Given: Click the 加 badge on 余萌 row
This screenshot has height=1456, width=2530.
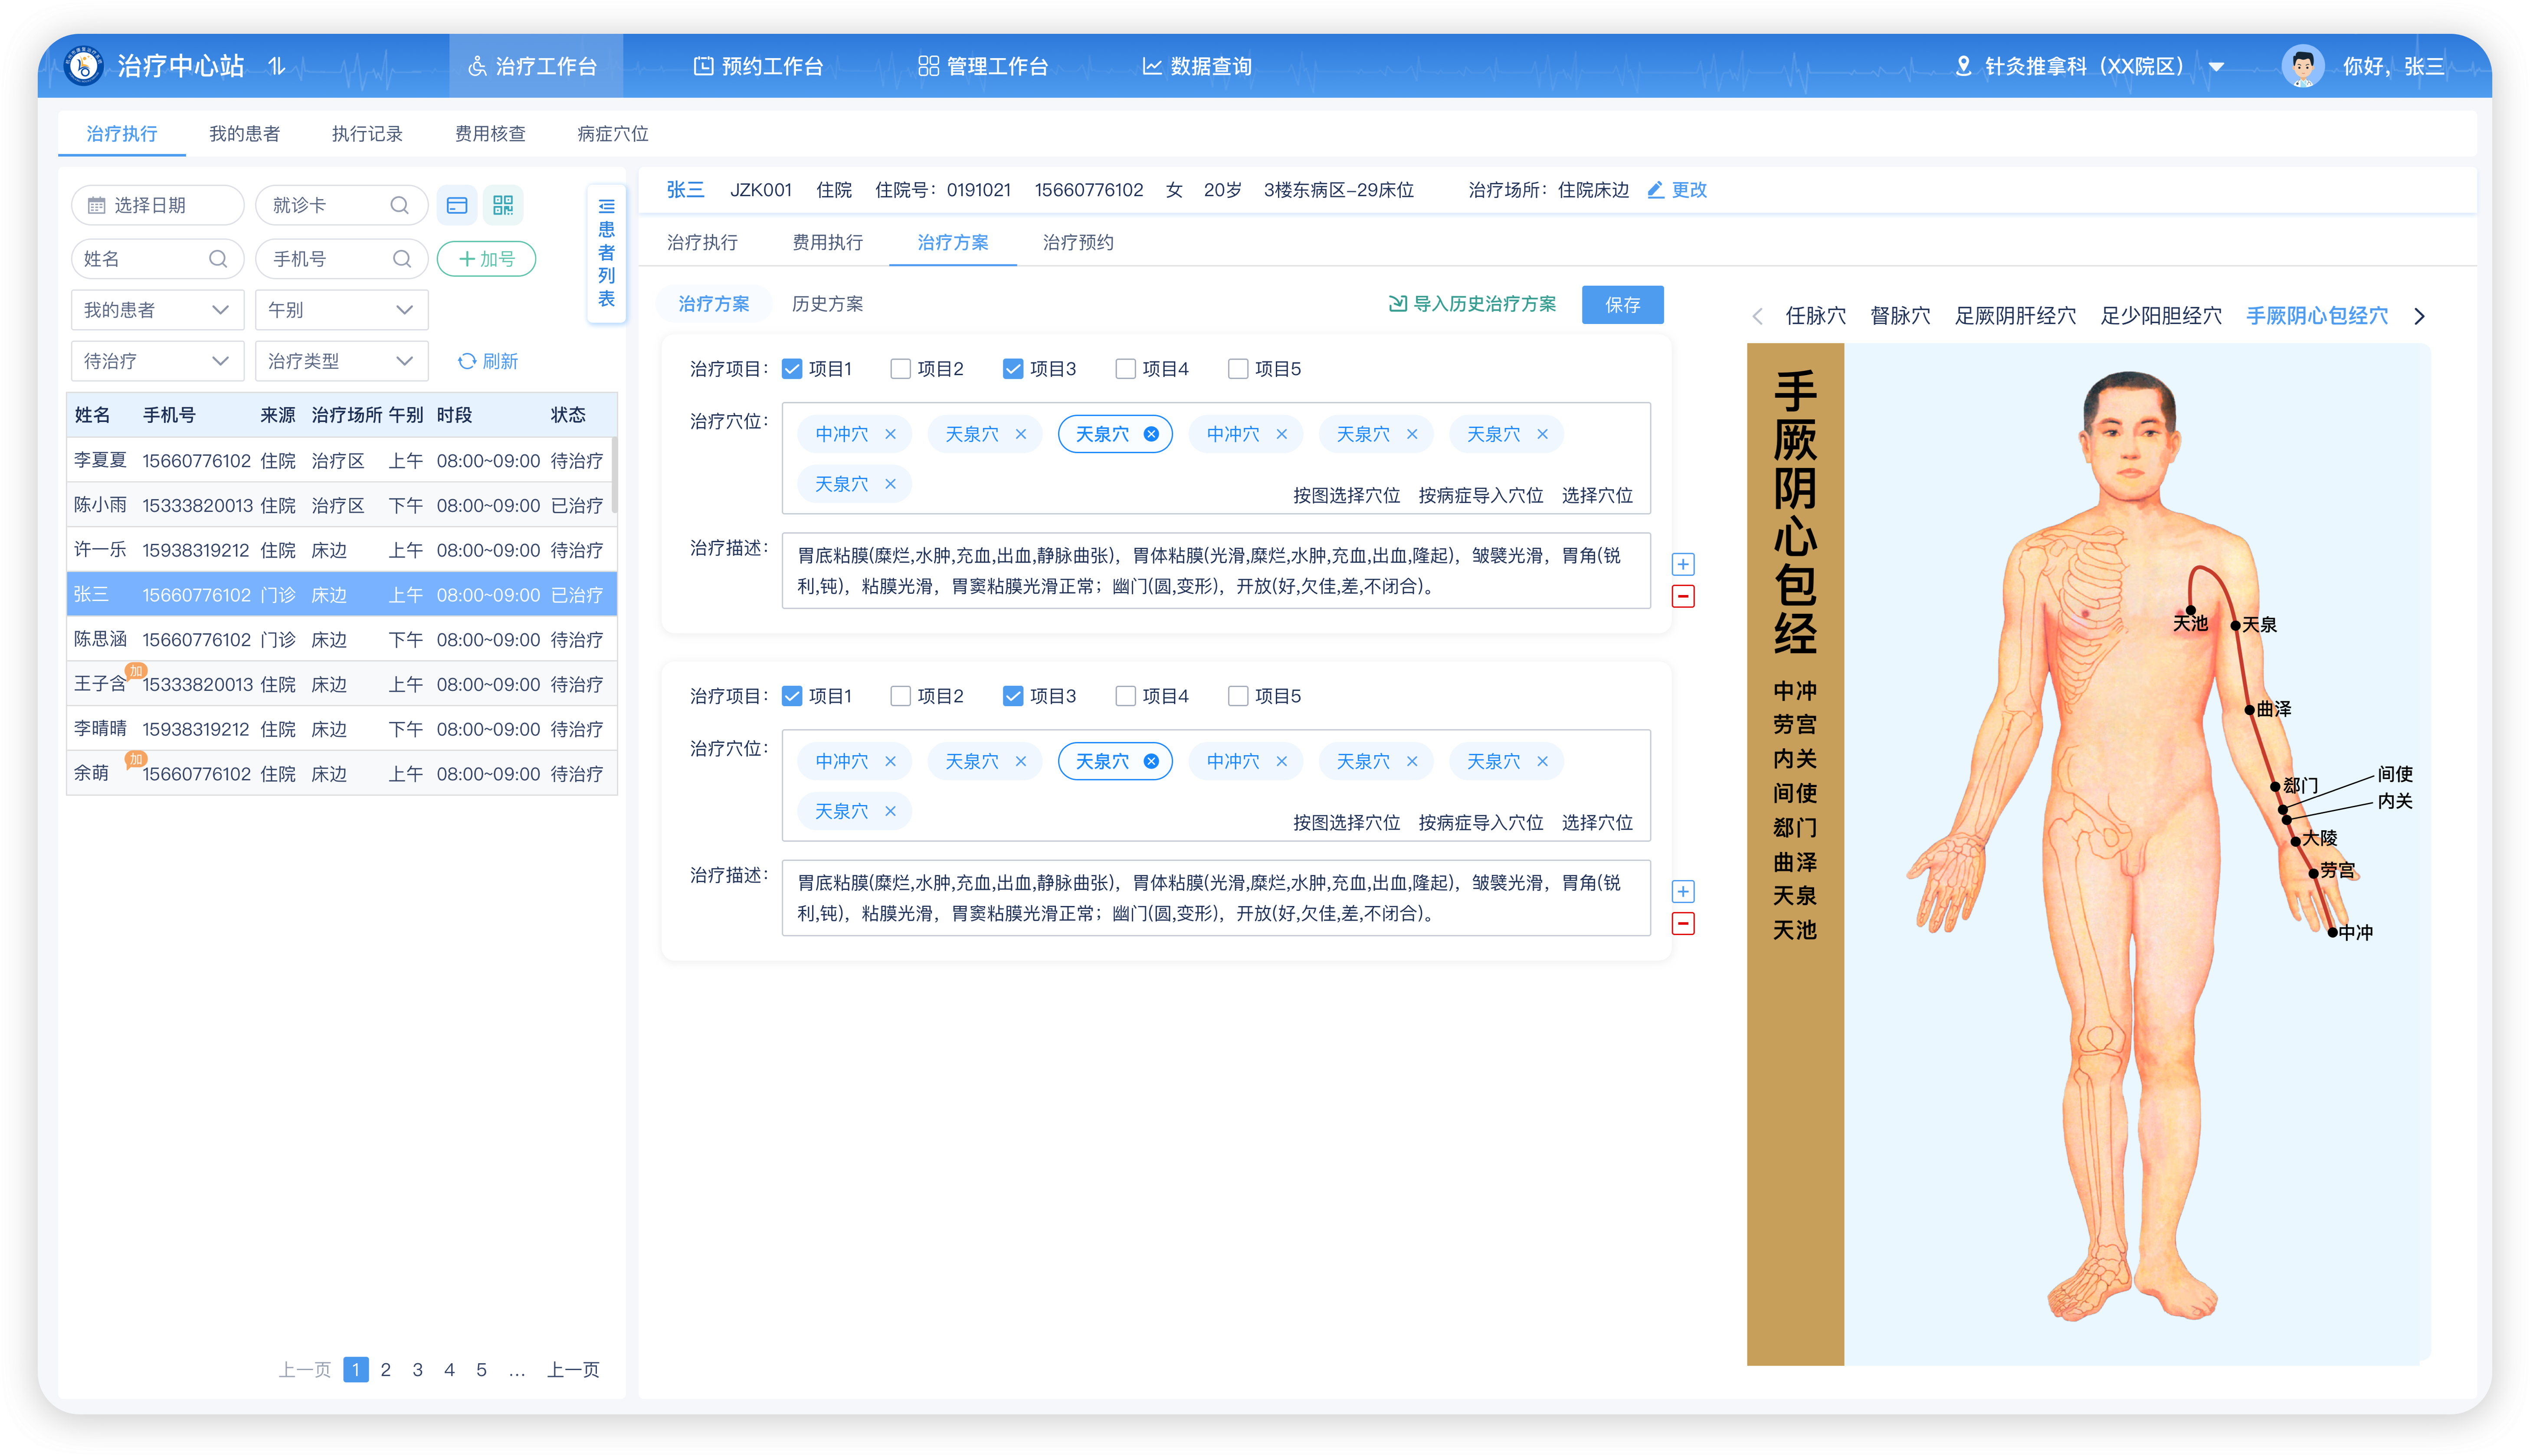Looking at the screenshot, I should [136, 759].
